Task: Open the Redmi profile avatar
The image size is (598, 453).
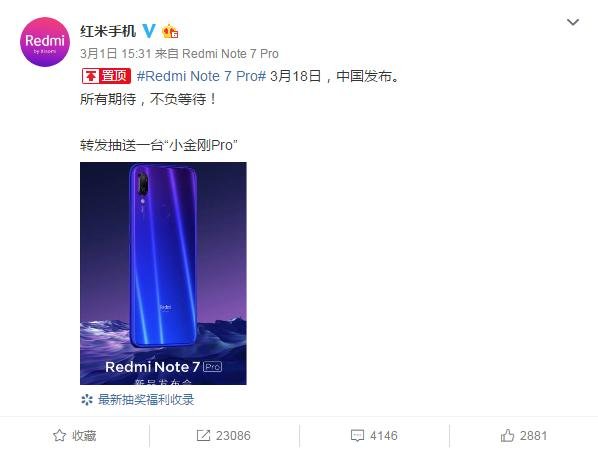Action: tap(45, 42)
